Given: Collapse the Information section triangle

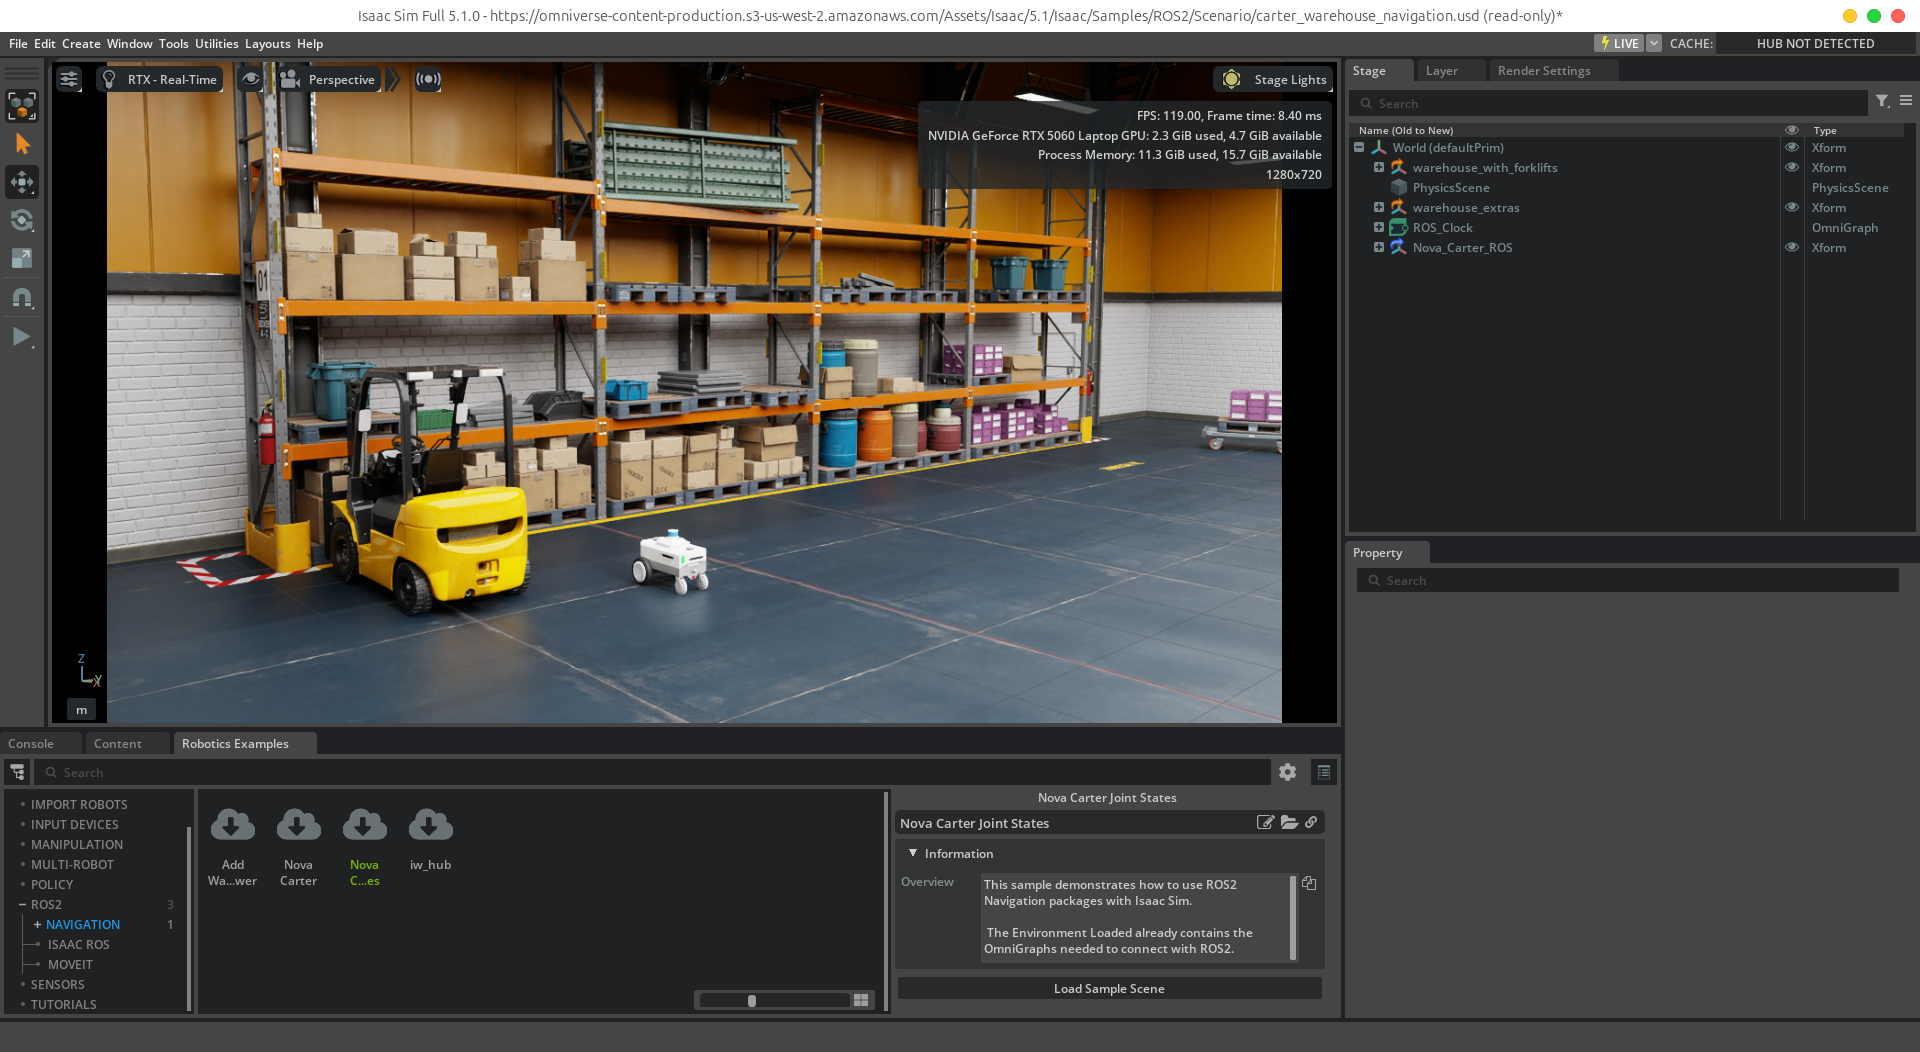Looking at the screenshot, I should [x=912, y=853].
